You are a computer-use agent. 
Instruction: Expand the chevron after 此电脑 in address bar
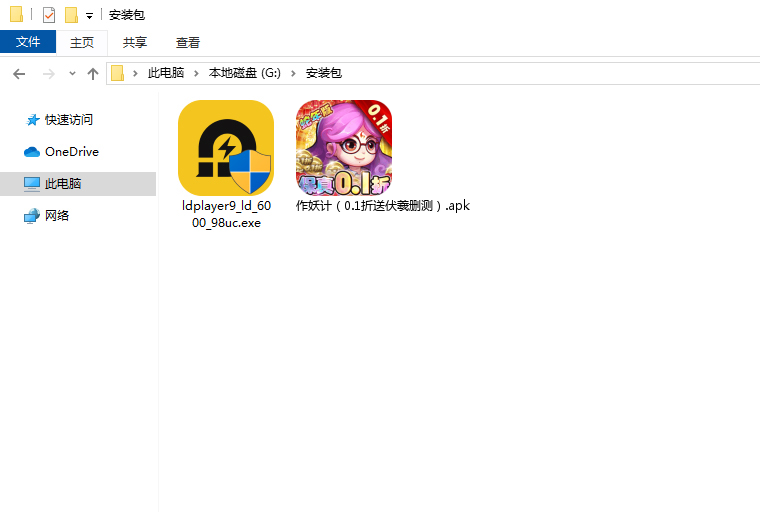click(194, 73)
